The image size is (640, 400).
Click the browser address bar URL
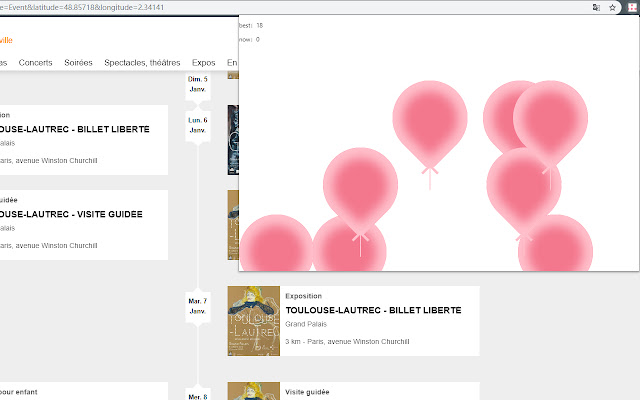[x=82, y=7]
